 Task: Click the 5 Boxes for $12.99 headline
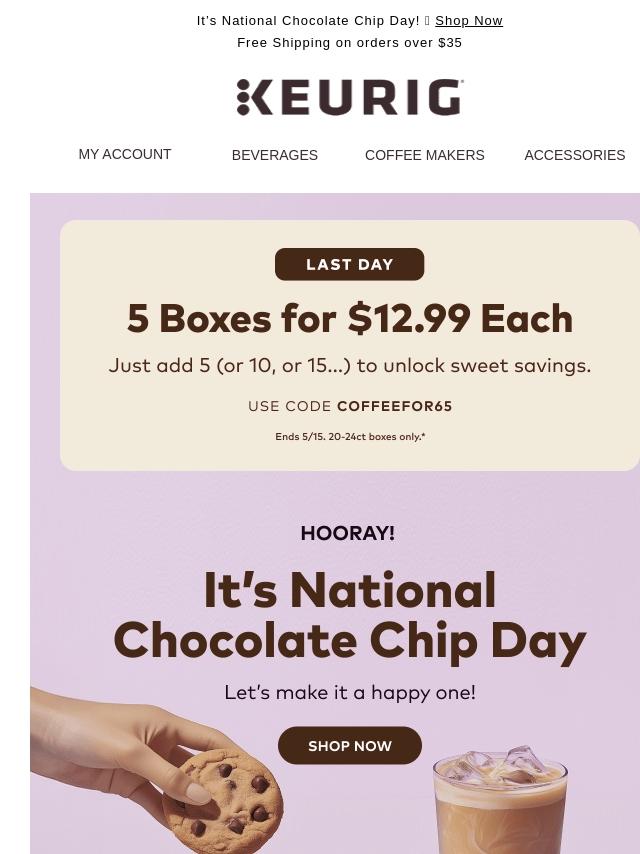(350, 318)
